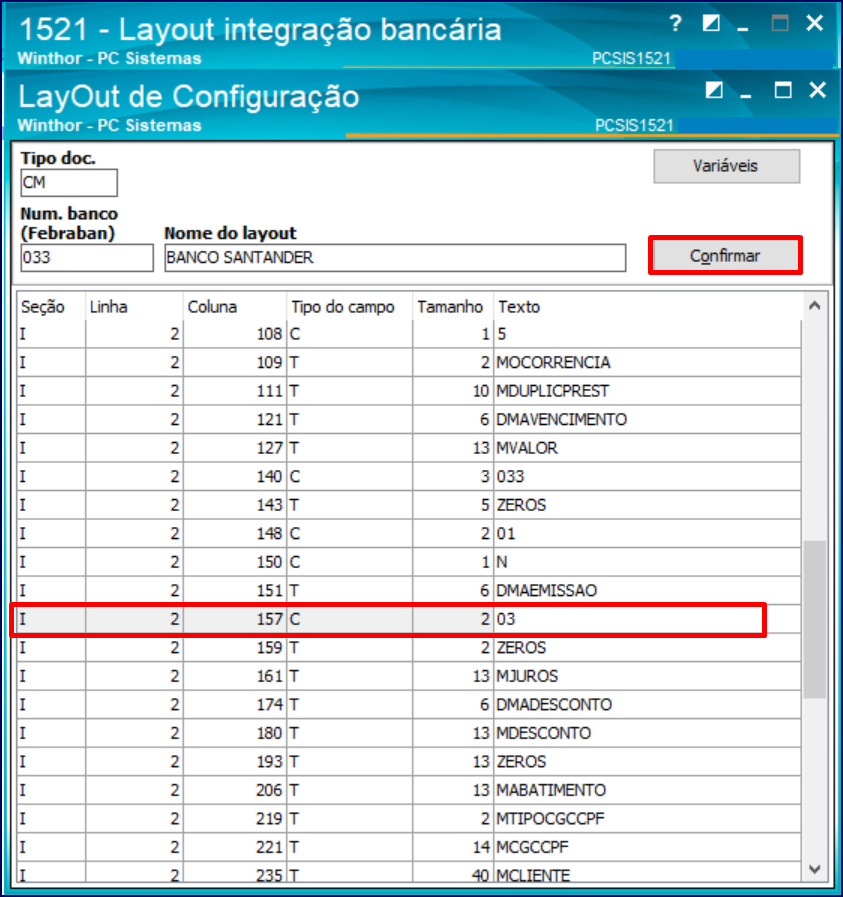
Task: Click Tamanho value 14 in the MCGCCPF row
Action: [x=452, y=847]
